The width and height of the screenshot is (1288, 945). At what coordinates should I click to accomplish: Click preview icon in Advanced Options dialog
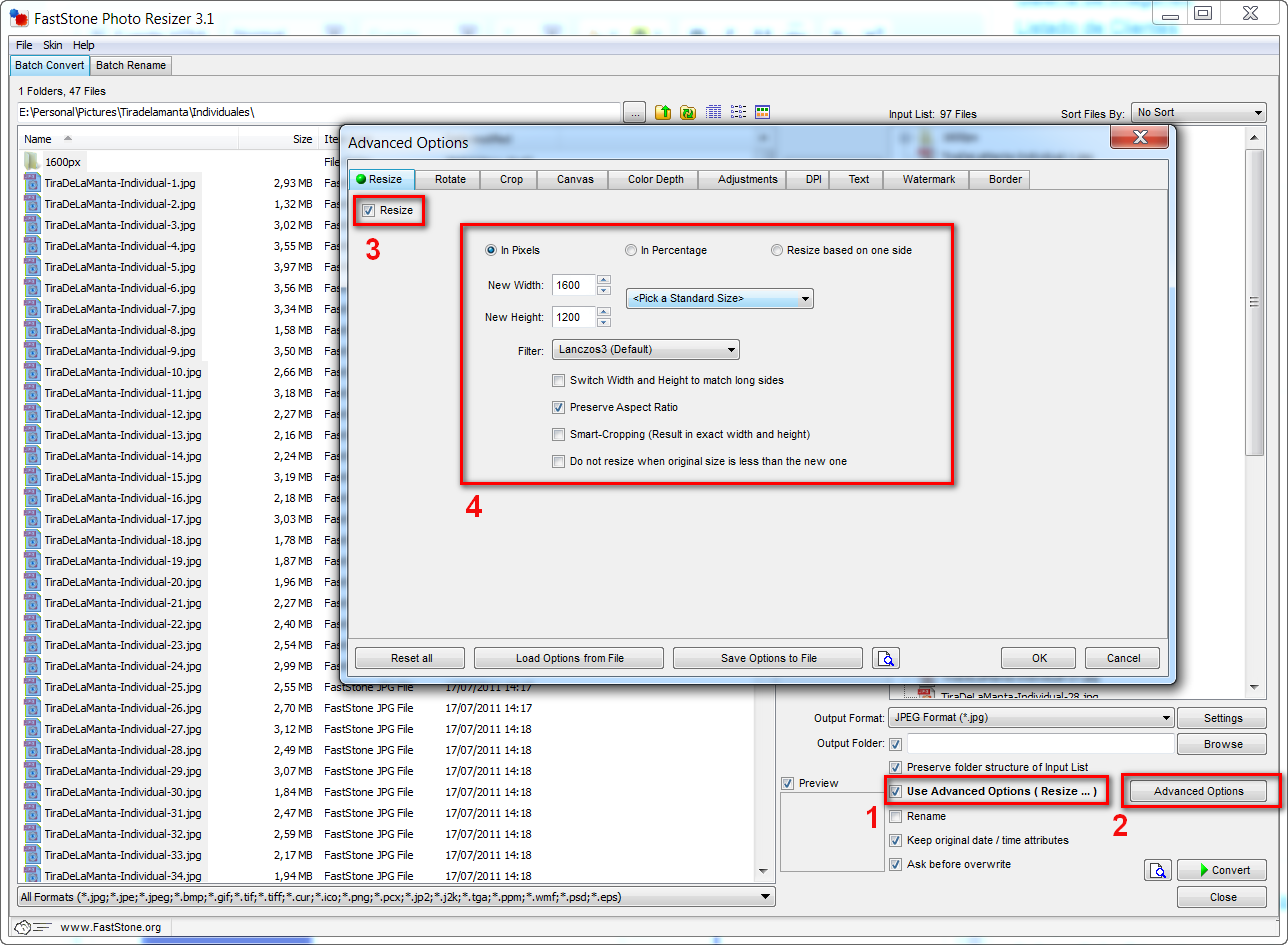pyautogui.click(x=886, y=658)
